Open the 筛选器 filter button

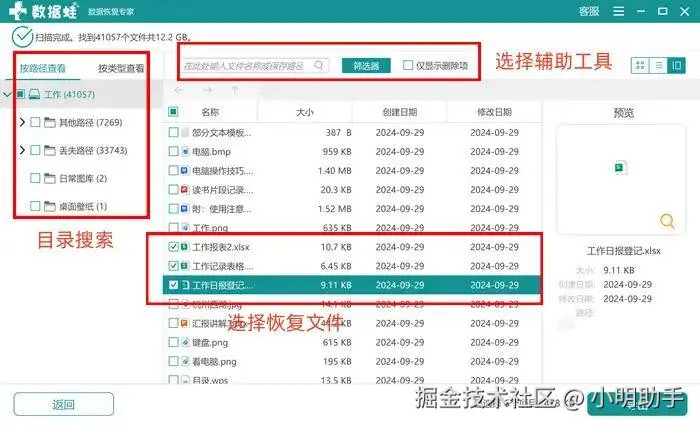366,66
